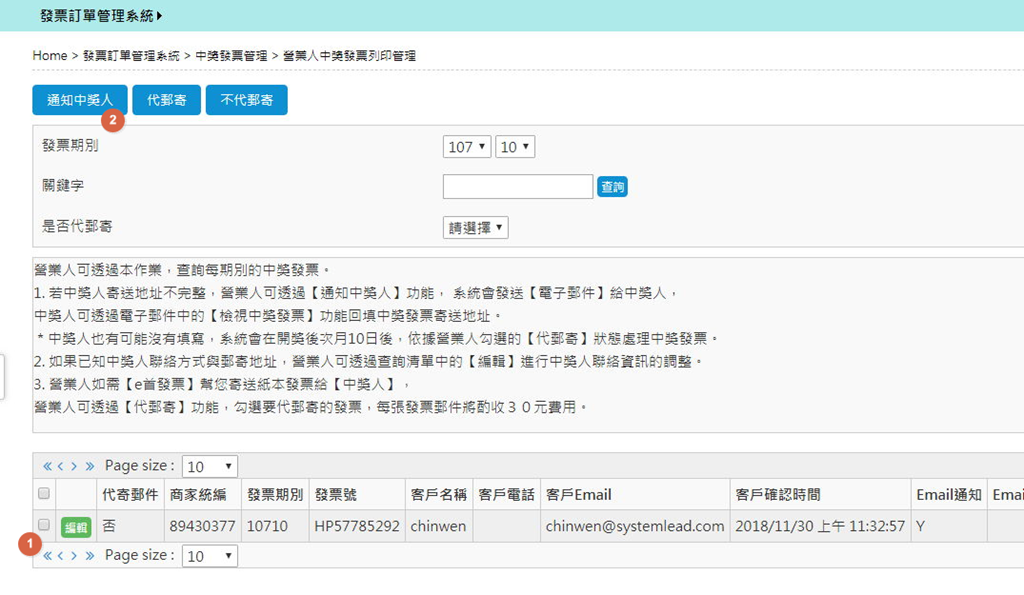Sort by 代寄郵件 column header

[x=130, y=495]
